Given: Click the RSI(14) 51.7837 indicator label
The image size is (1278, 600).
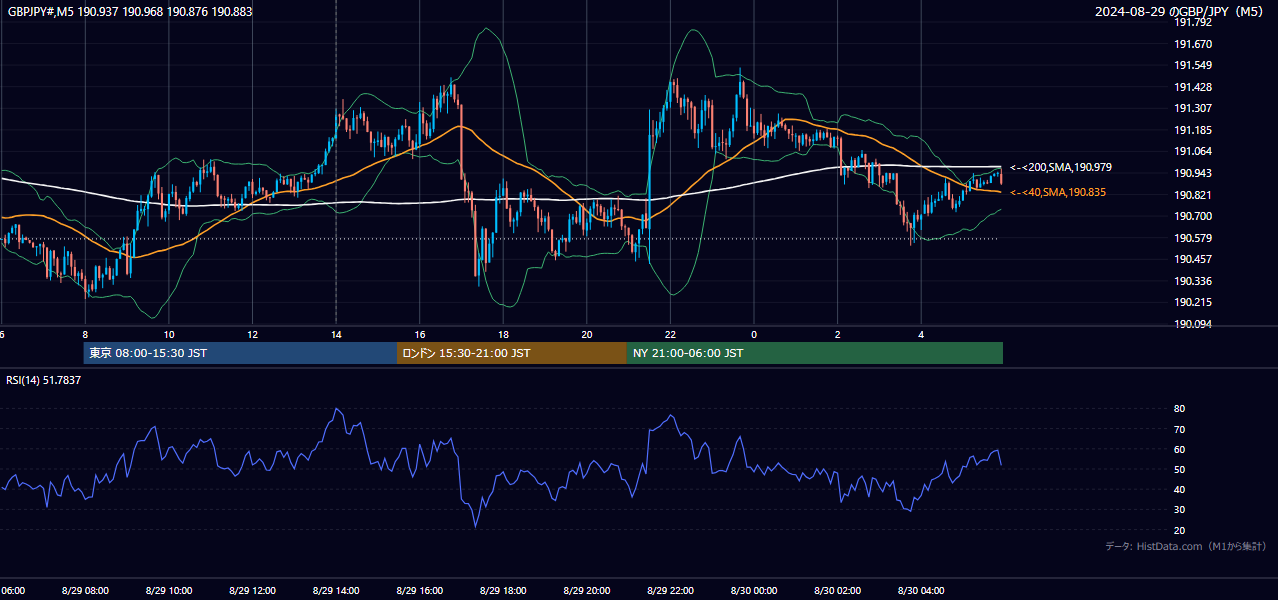Looking at the screenshot, I should (x=44, y=380).
